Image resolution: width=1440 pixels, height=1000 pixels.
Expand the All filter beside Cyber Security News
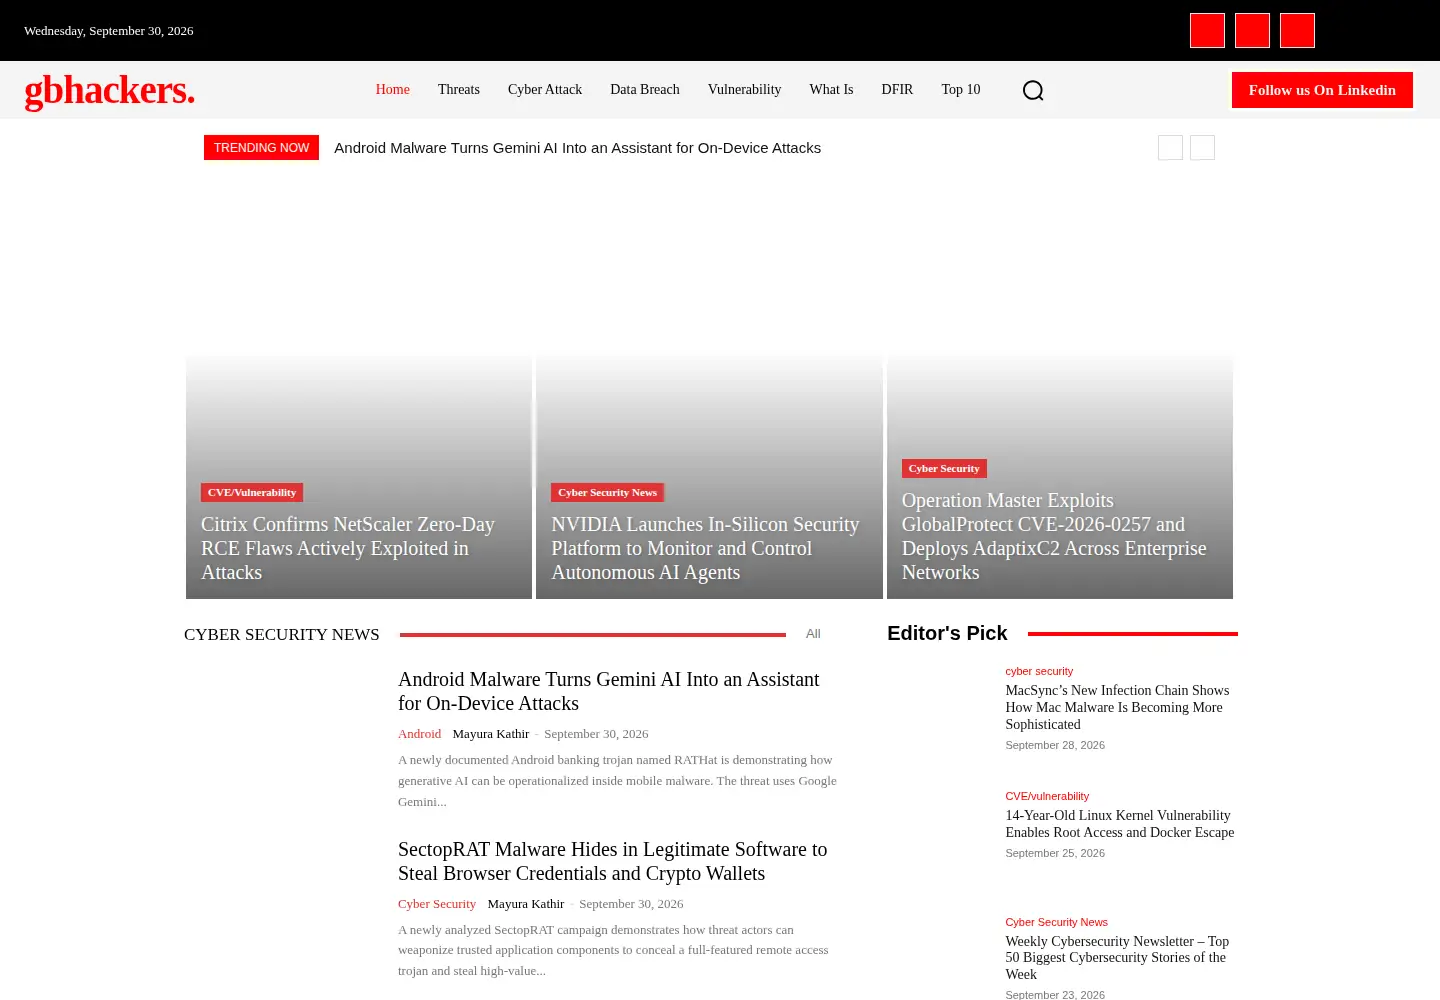813,634
